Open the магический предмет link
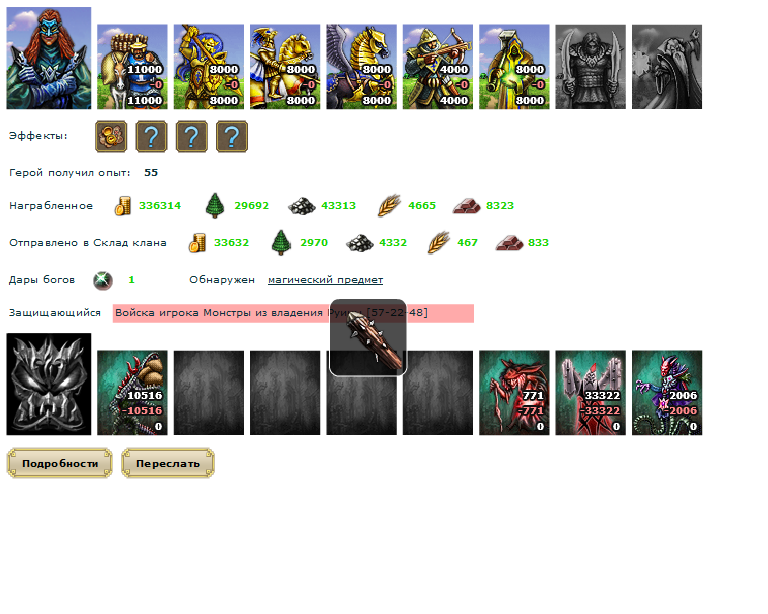Screen dimensions: 768x614 tap(325, 280)
